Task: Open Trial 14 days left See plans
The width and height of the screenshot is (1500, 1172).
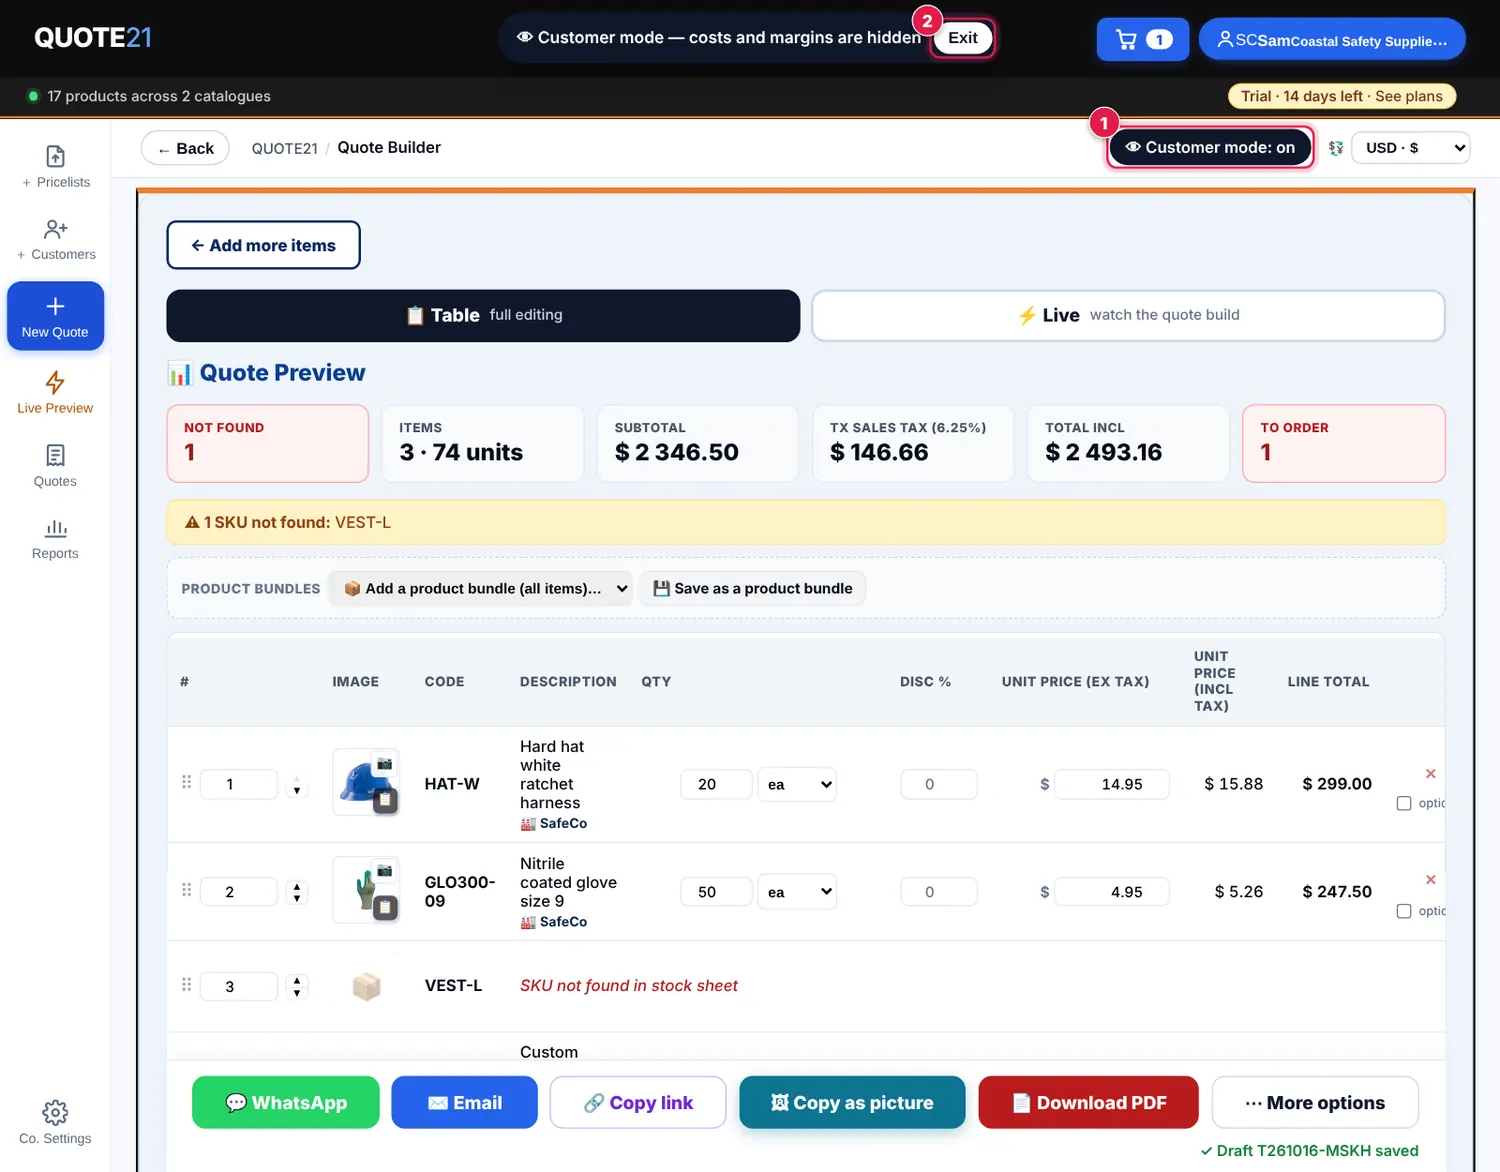Action: coord(1341,96)
